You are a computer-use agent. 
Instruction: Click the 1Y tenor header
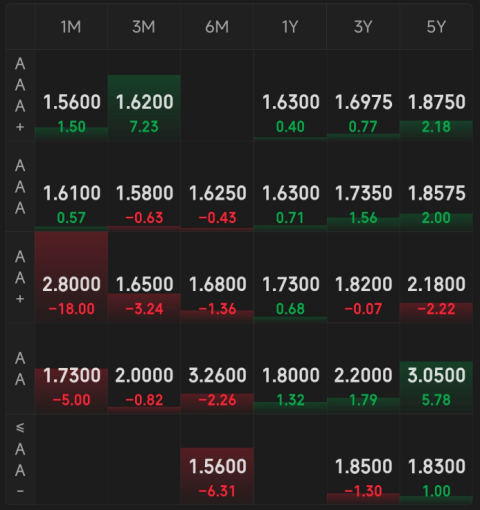click(290, 27)
